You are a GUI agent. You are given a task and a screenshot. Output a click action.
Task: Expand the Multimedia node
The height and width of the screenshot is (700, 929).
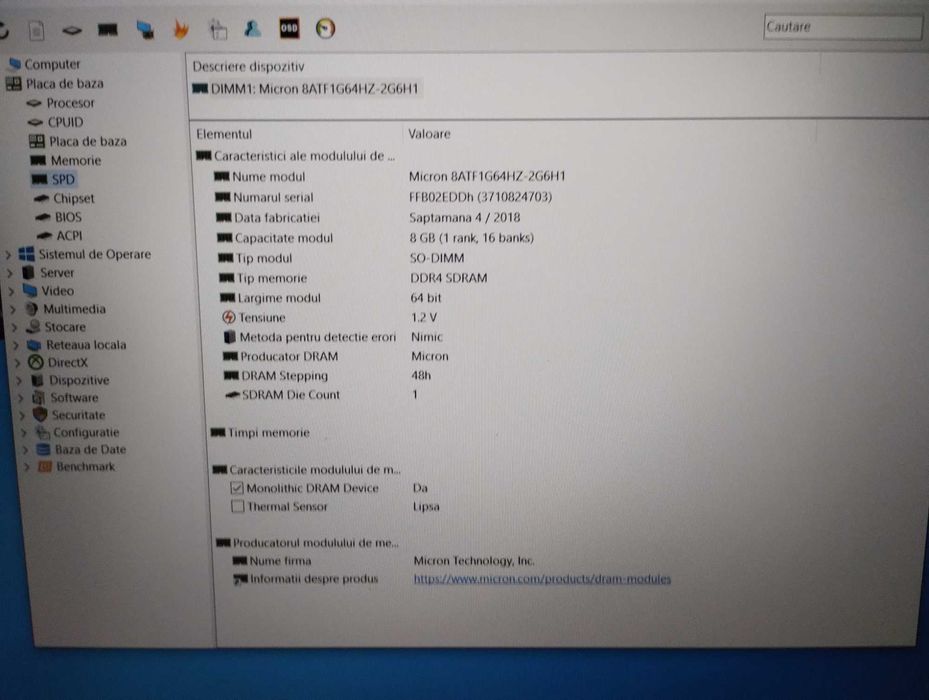(x=13, y=309)
